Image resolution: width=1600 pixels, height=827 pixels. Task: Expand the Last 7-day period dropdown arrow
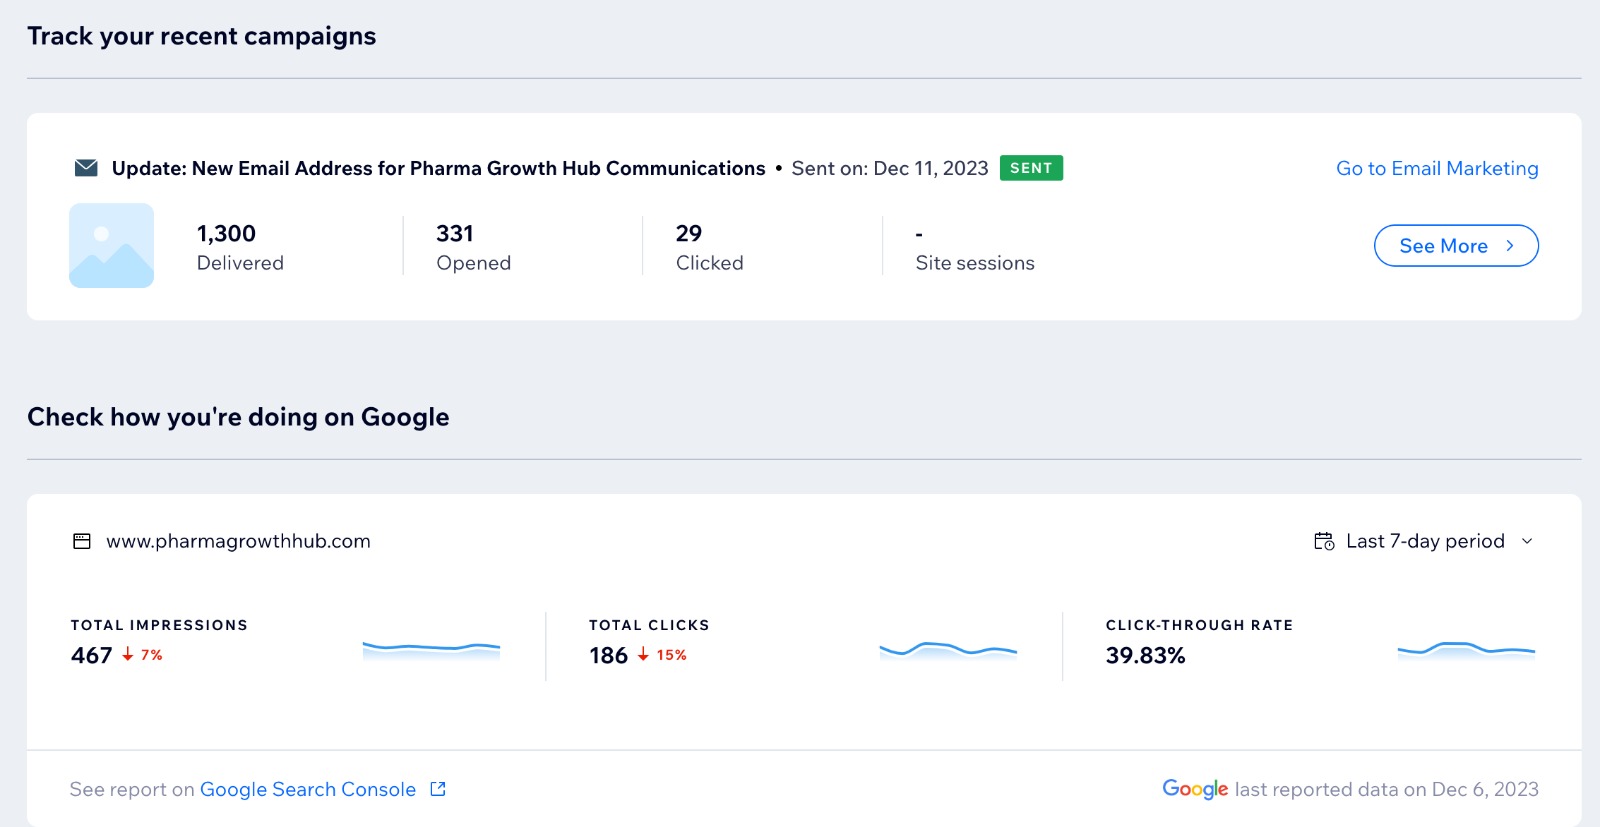[1527, 541]
